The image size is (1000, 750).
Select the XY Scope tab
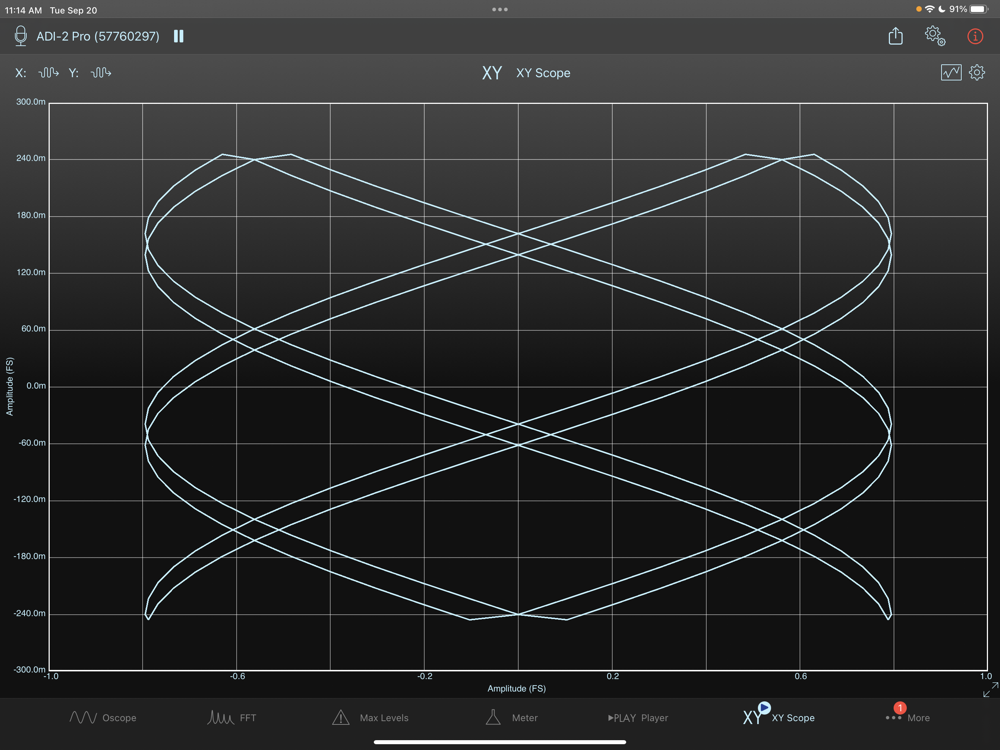coord(778,717)
